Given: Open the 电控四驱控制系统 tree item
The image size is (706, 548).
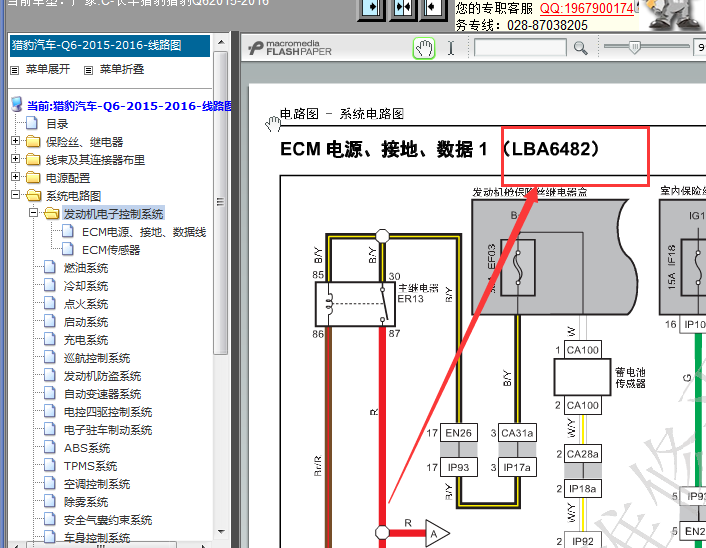Looking at the screenshot, I should (108, 412).
